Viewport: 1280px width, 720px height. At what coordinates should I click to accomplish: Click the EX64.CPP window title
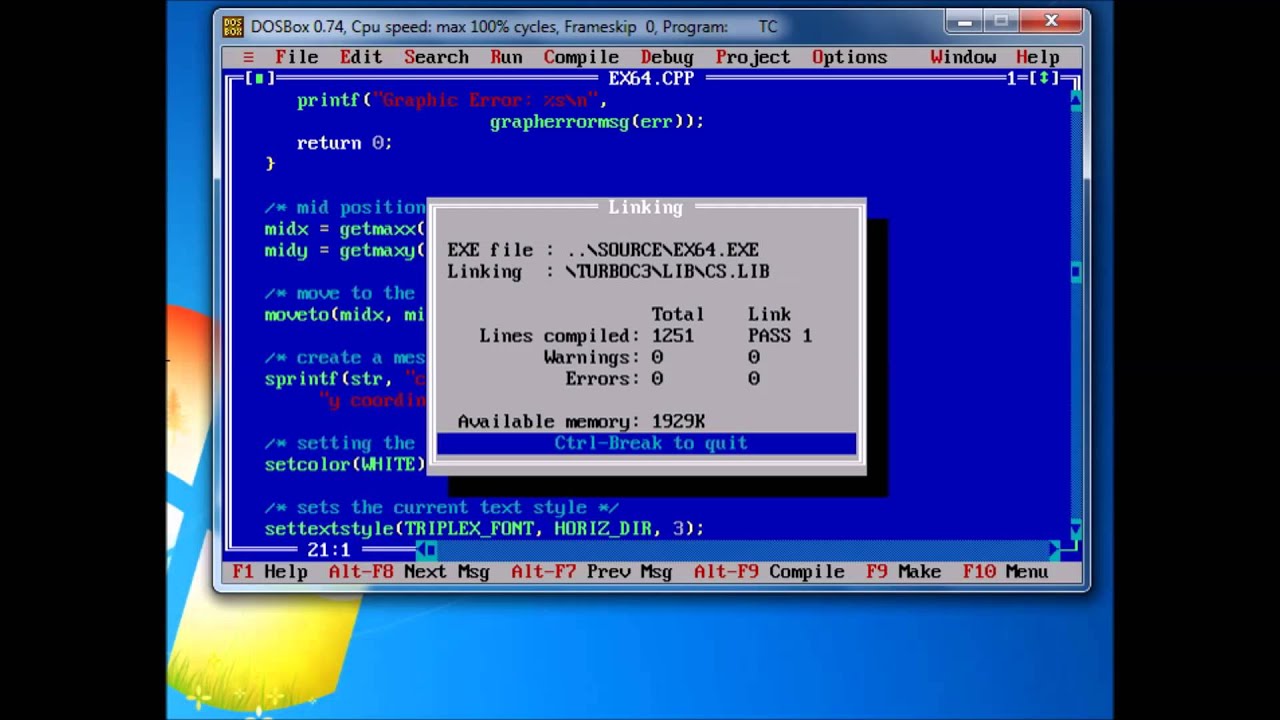pyautogui.click(x=651, y=78)
